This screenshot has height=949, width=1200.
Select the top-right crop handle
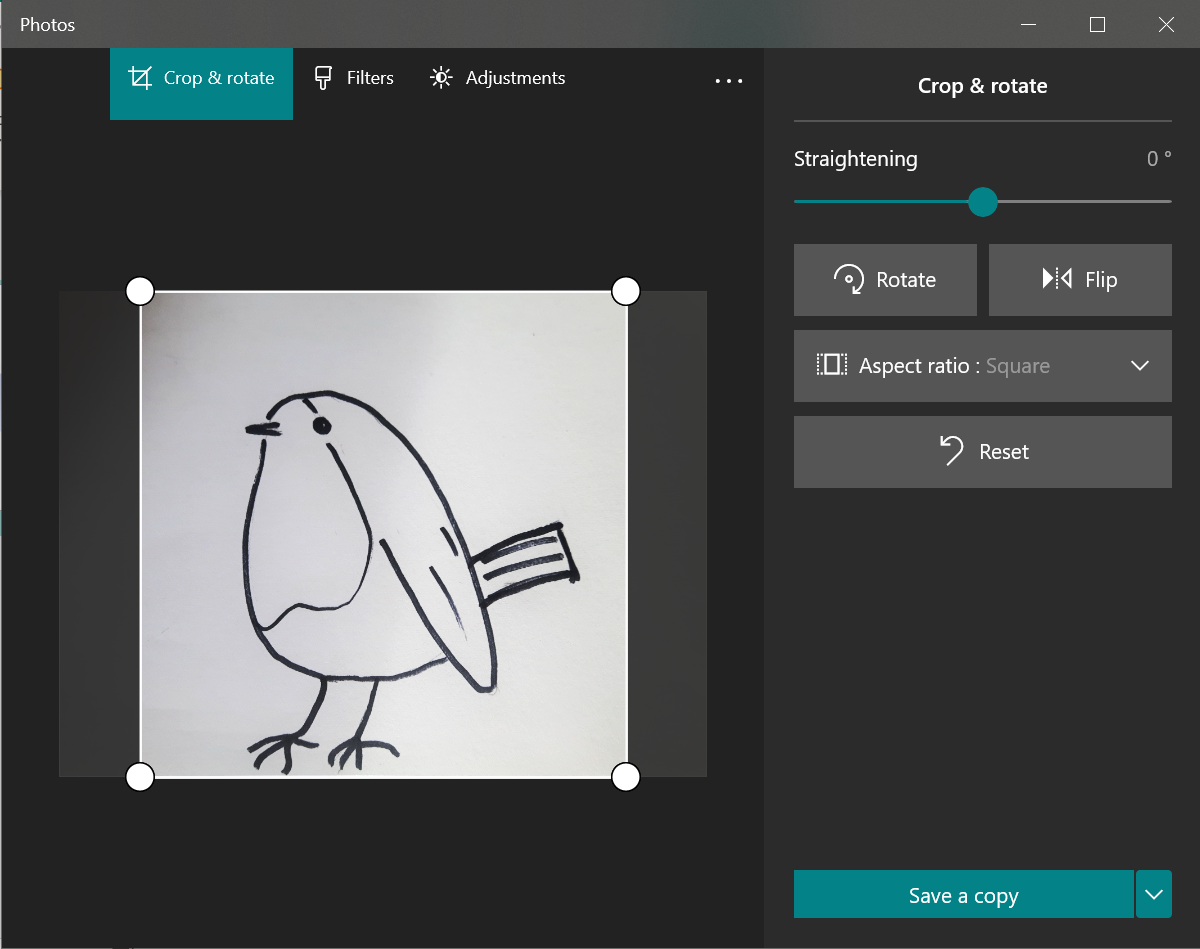[x=625, y=291]
